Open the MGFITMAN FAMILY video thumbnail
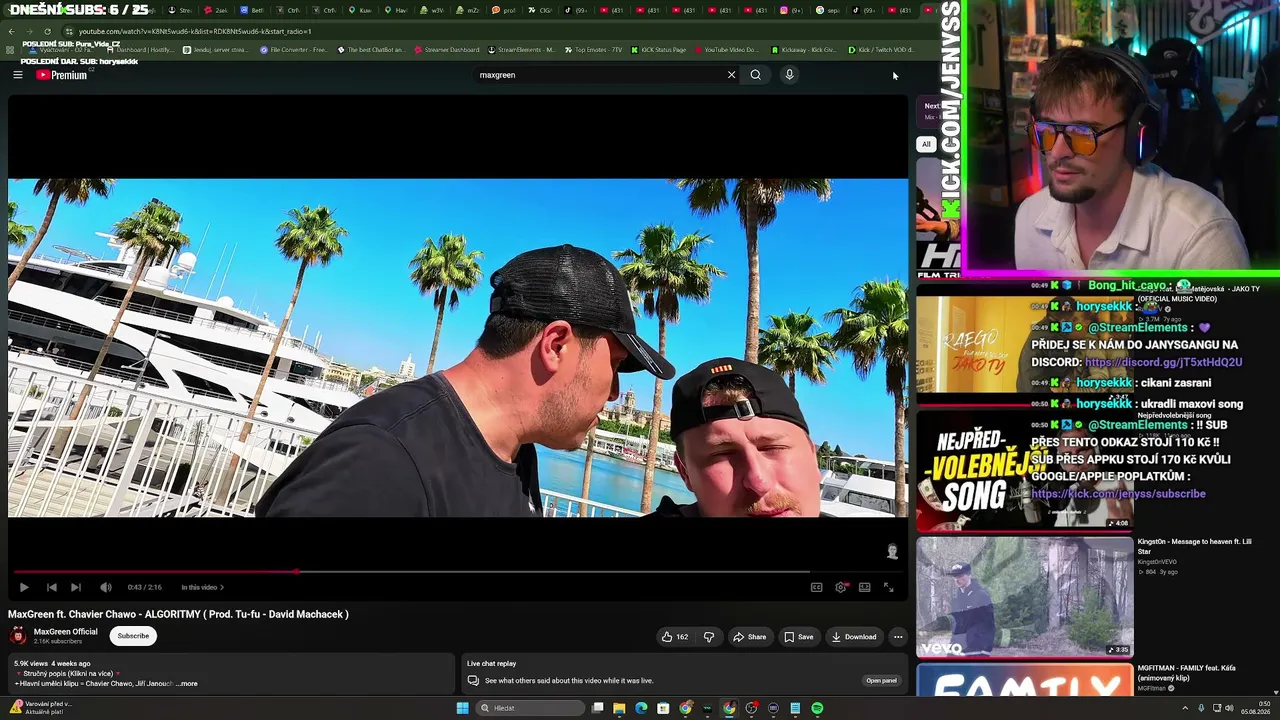The width and height of the screenshot is (1280, 720). [x=1025, y=680]
